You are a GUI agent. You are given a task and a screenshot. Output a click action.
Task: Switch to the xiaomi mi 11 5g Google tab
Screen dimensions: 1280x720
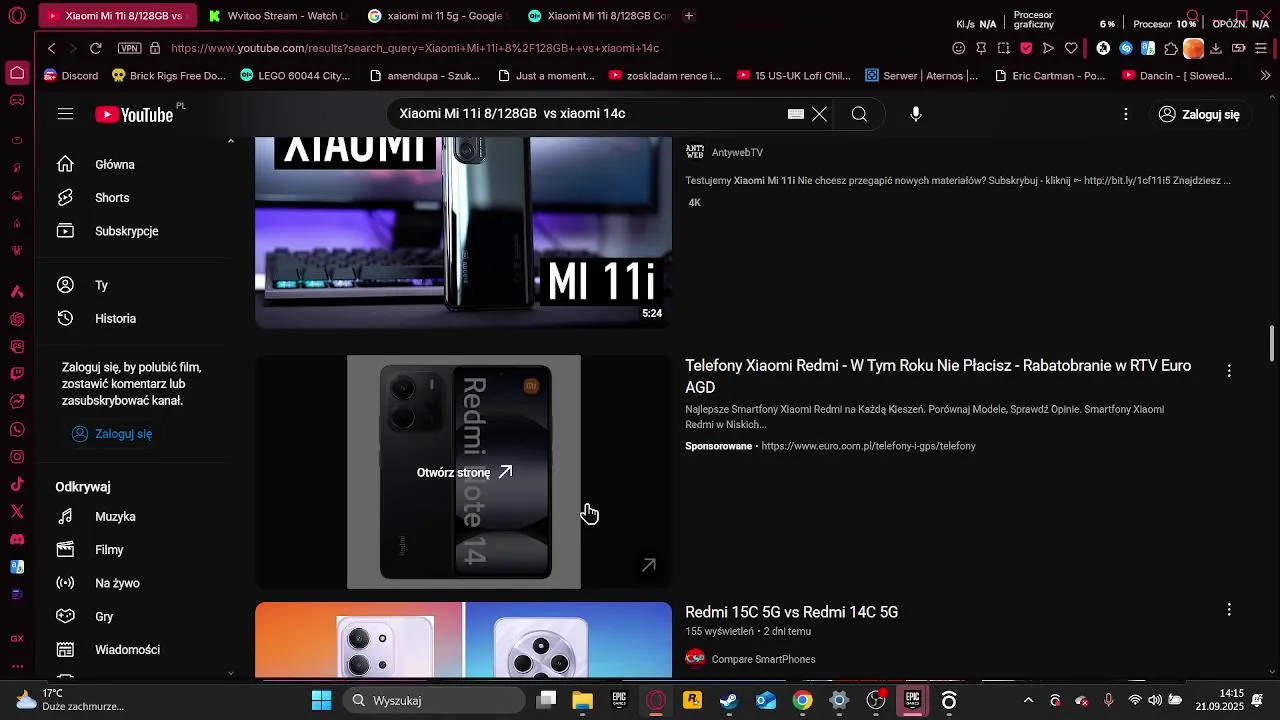click(x=436, y=16)
